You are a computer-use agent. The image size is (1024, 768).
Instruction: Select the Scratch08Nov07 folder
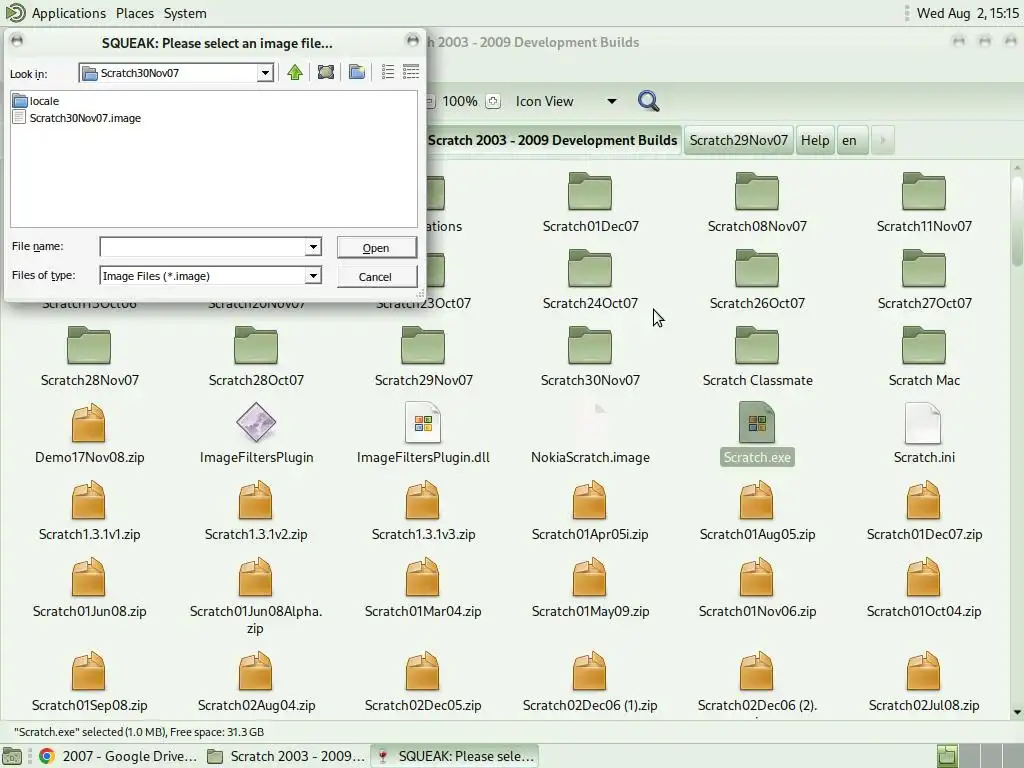757,202
